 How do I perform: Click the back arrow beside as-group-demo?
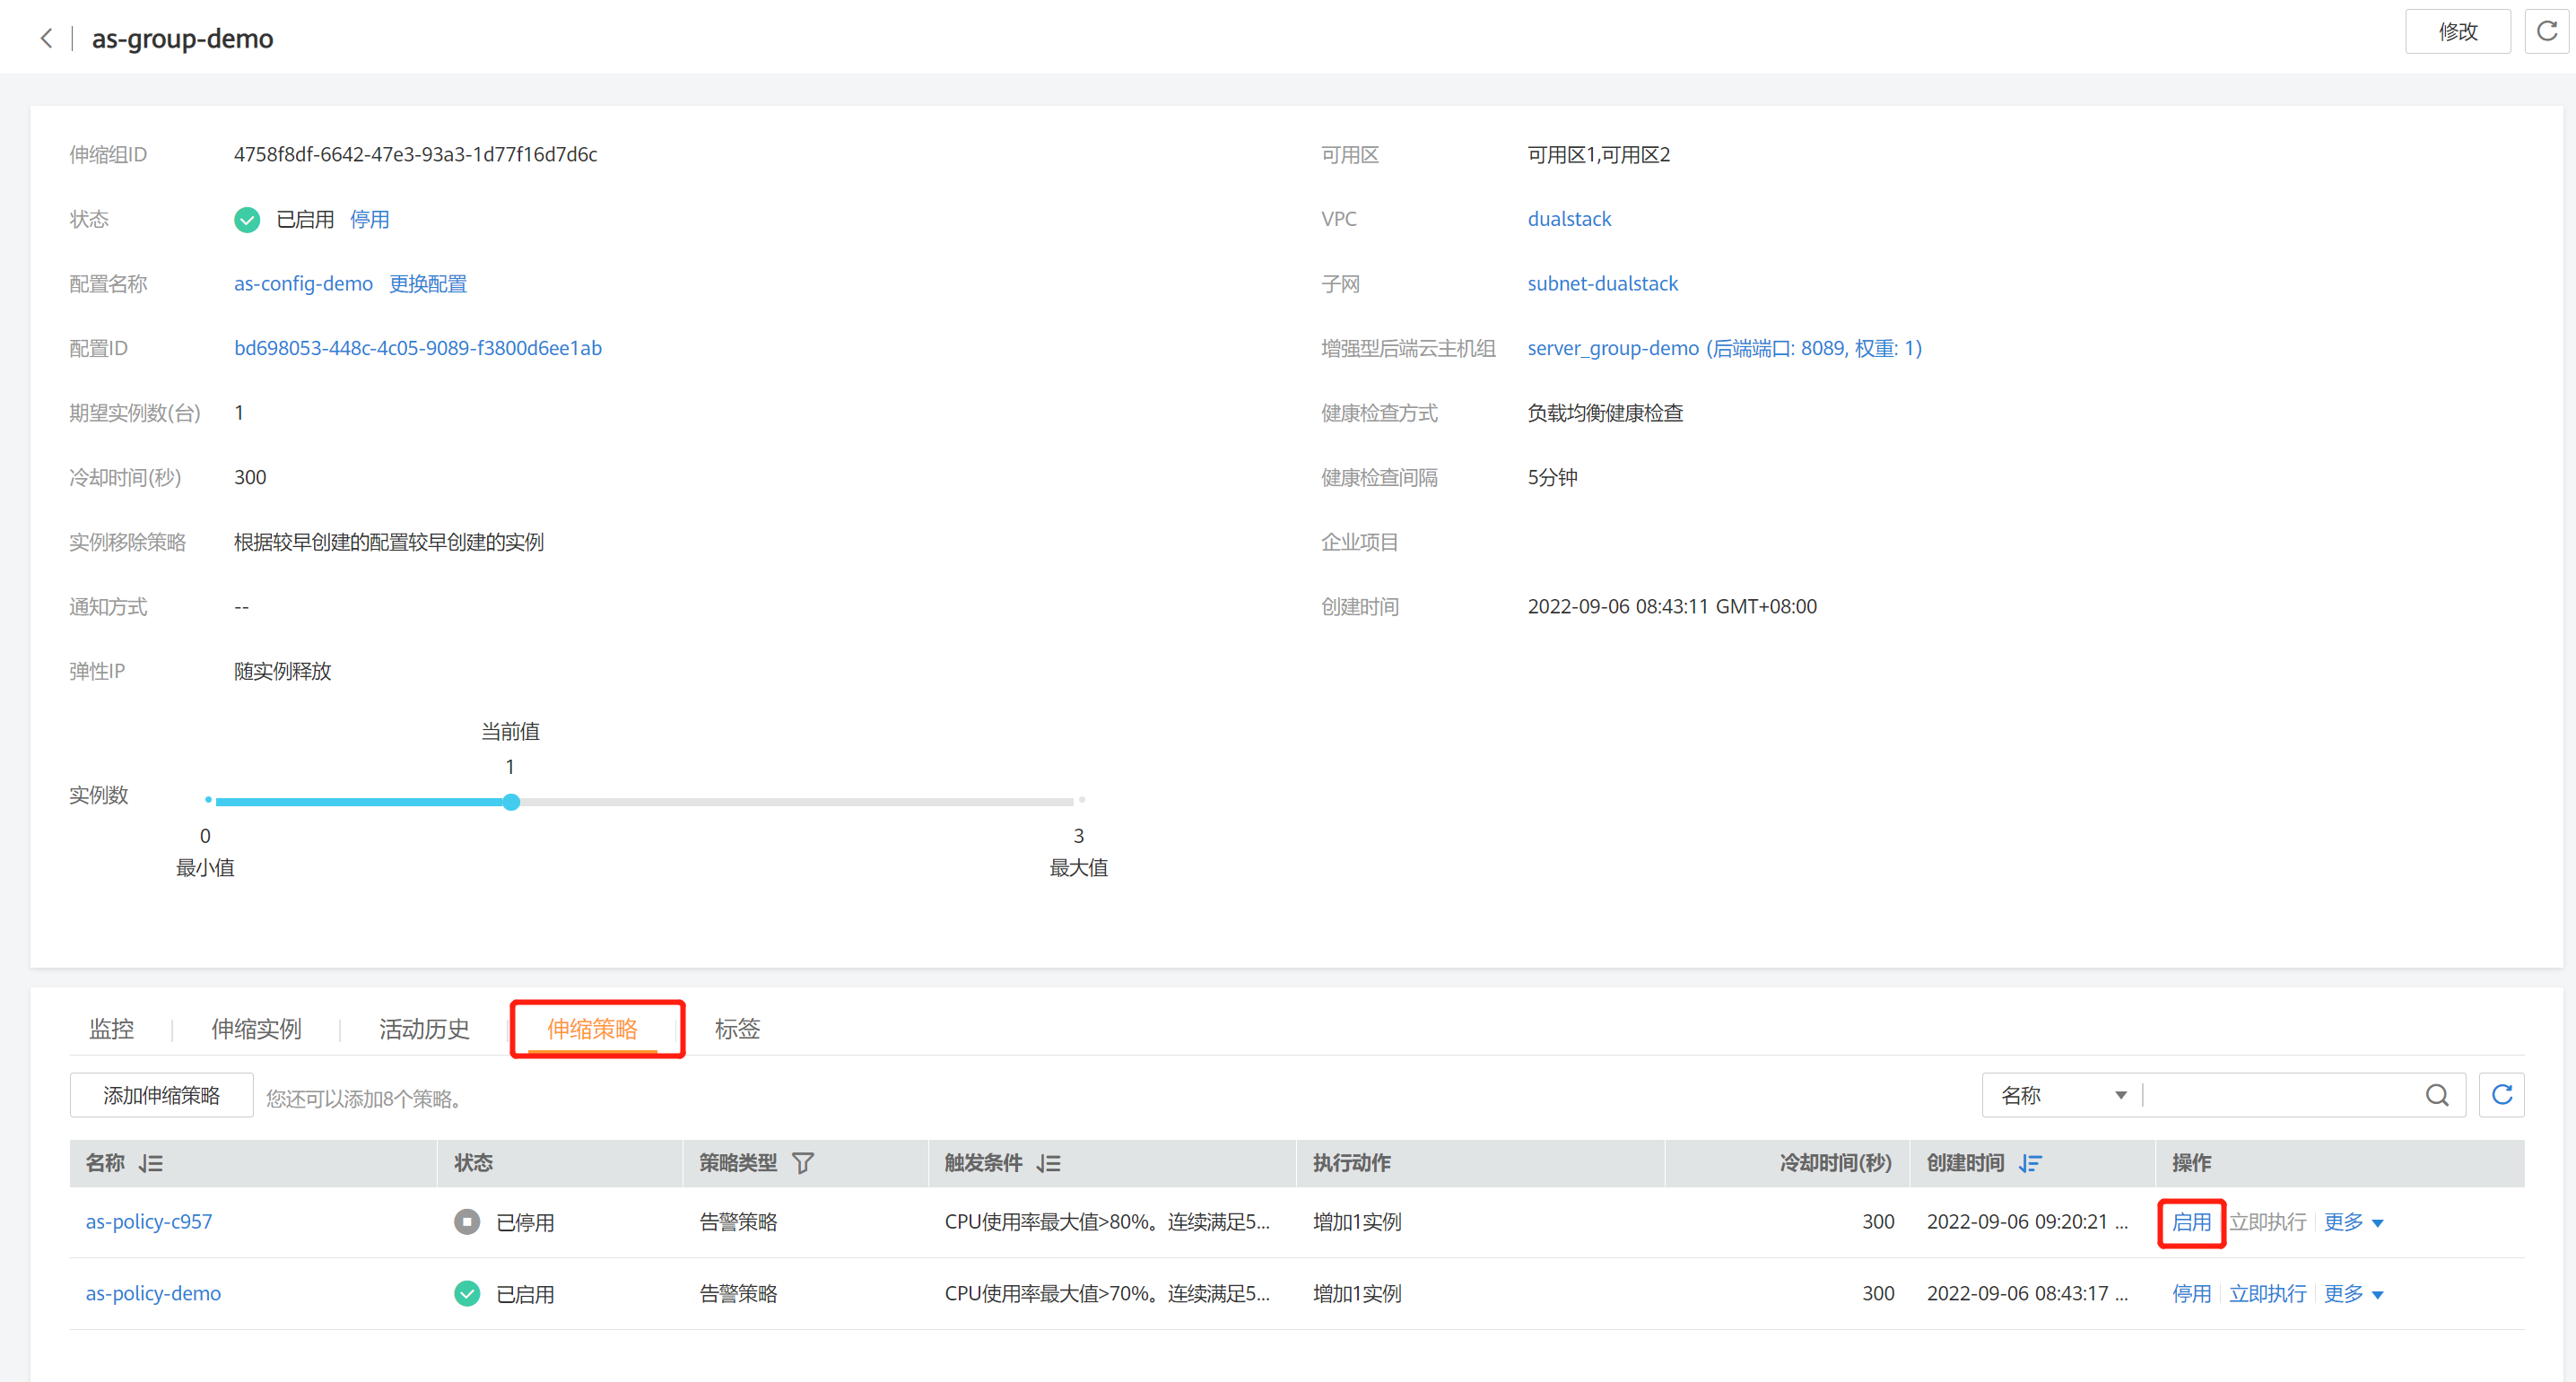click(46, 38)
